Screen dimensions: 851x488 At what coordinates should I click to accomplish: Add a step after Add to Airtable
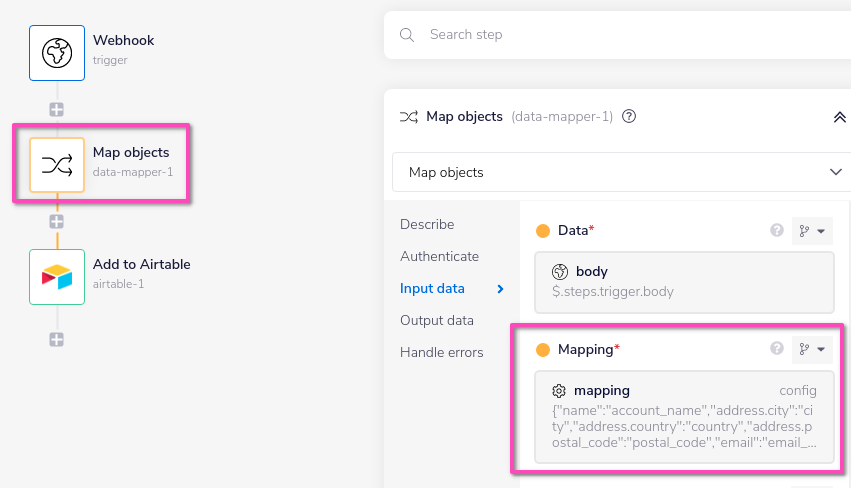click(x=57, y=339)
